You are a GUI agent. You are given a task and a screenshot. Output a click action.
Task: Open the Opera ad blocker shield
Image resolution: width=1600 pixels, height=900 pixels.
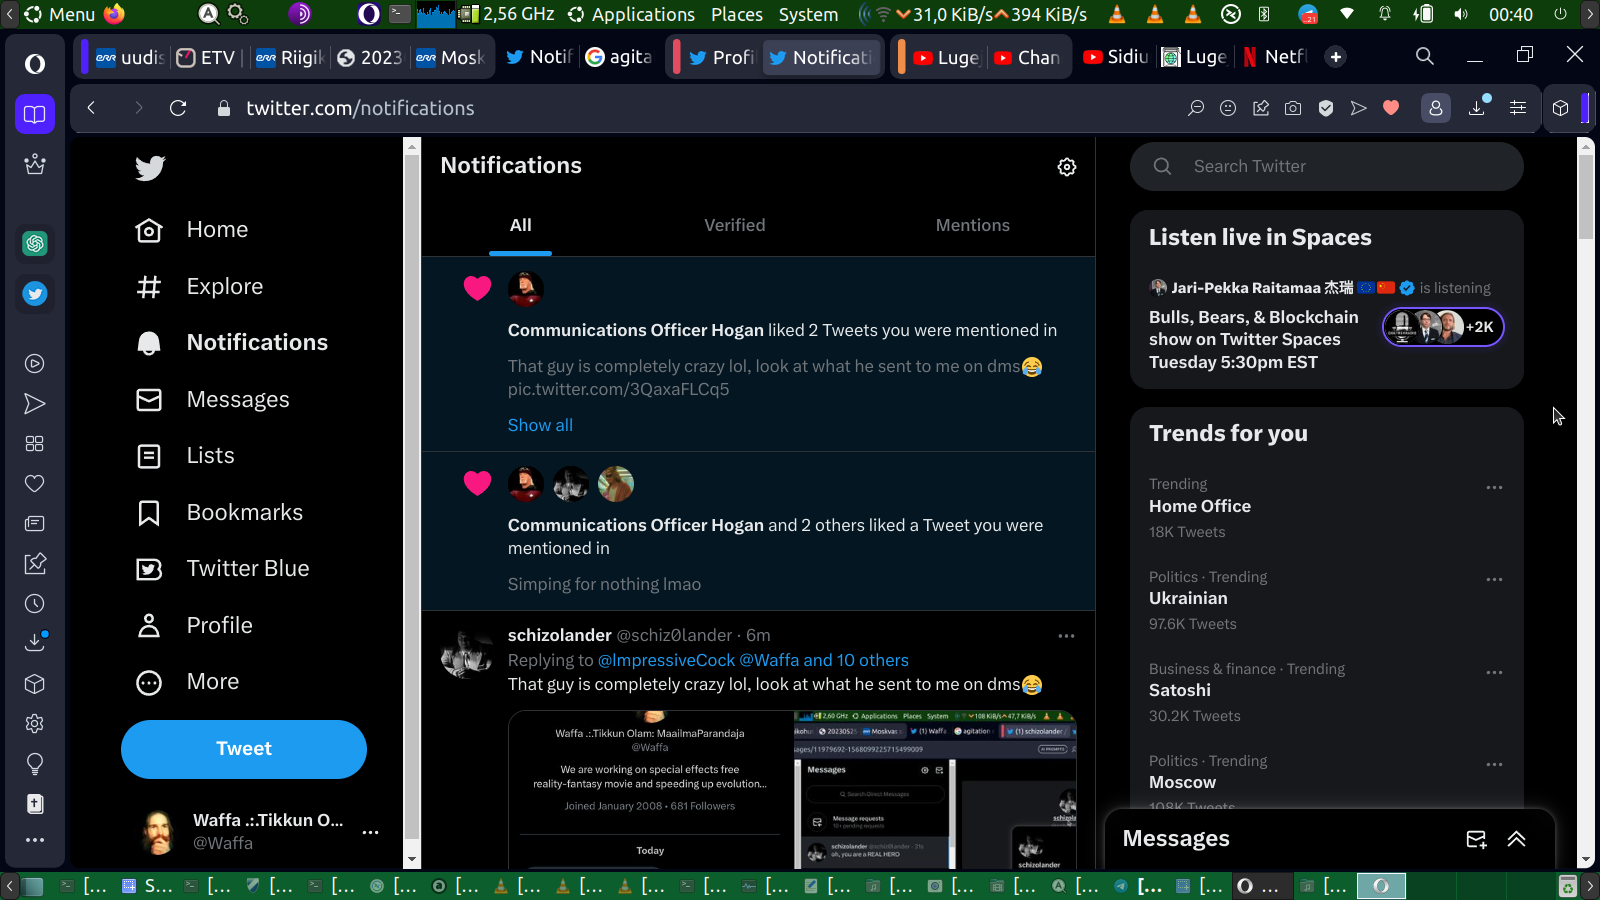click(1326, 108)
